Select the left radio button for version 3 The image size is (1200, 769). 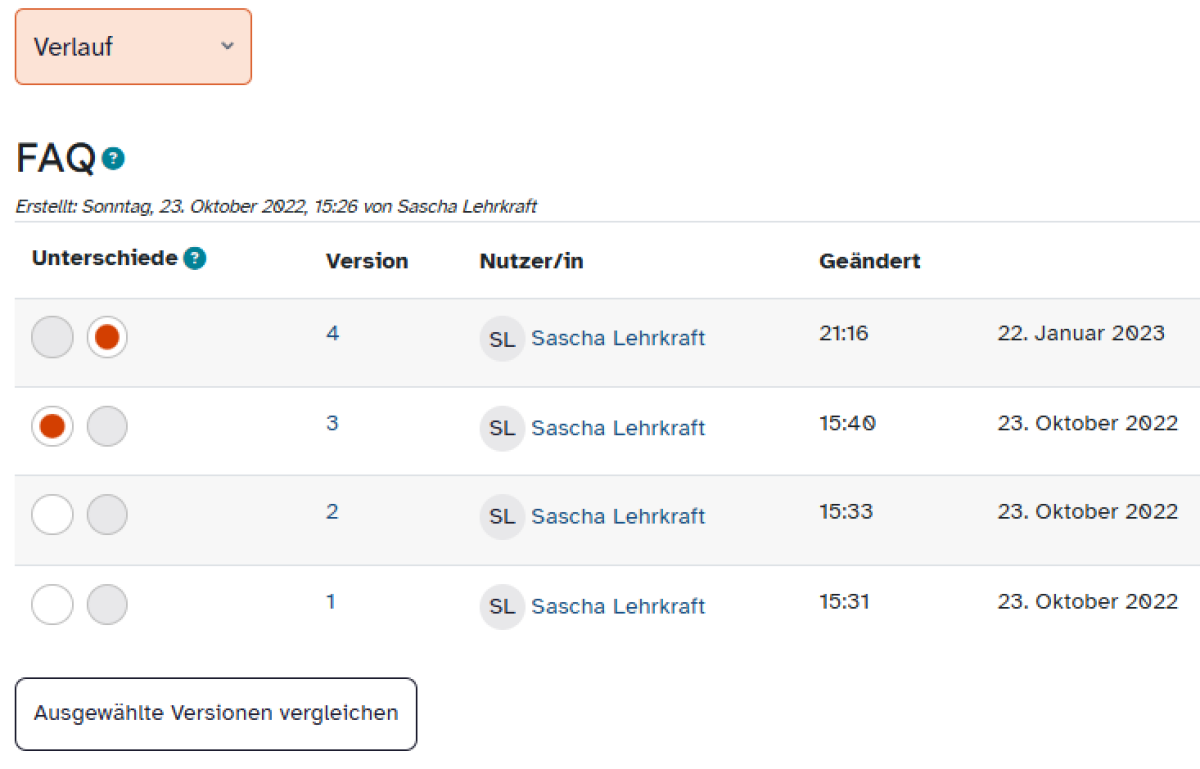tap(53, 427)
